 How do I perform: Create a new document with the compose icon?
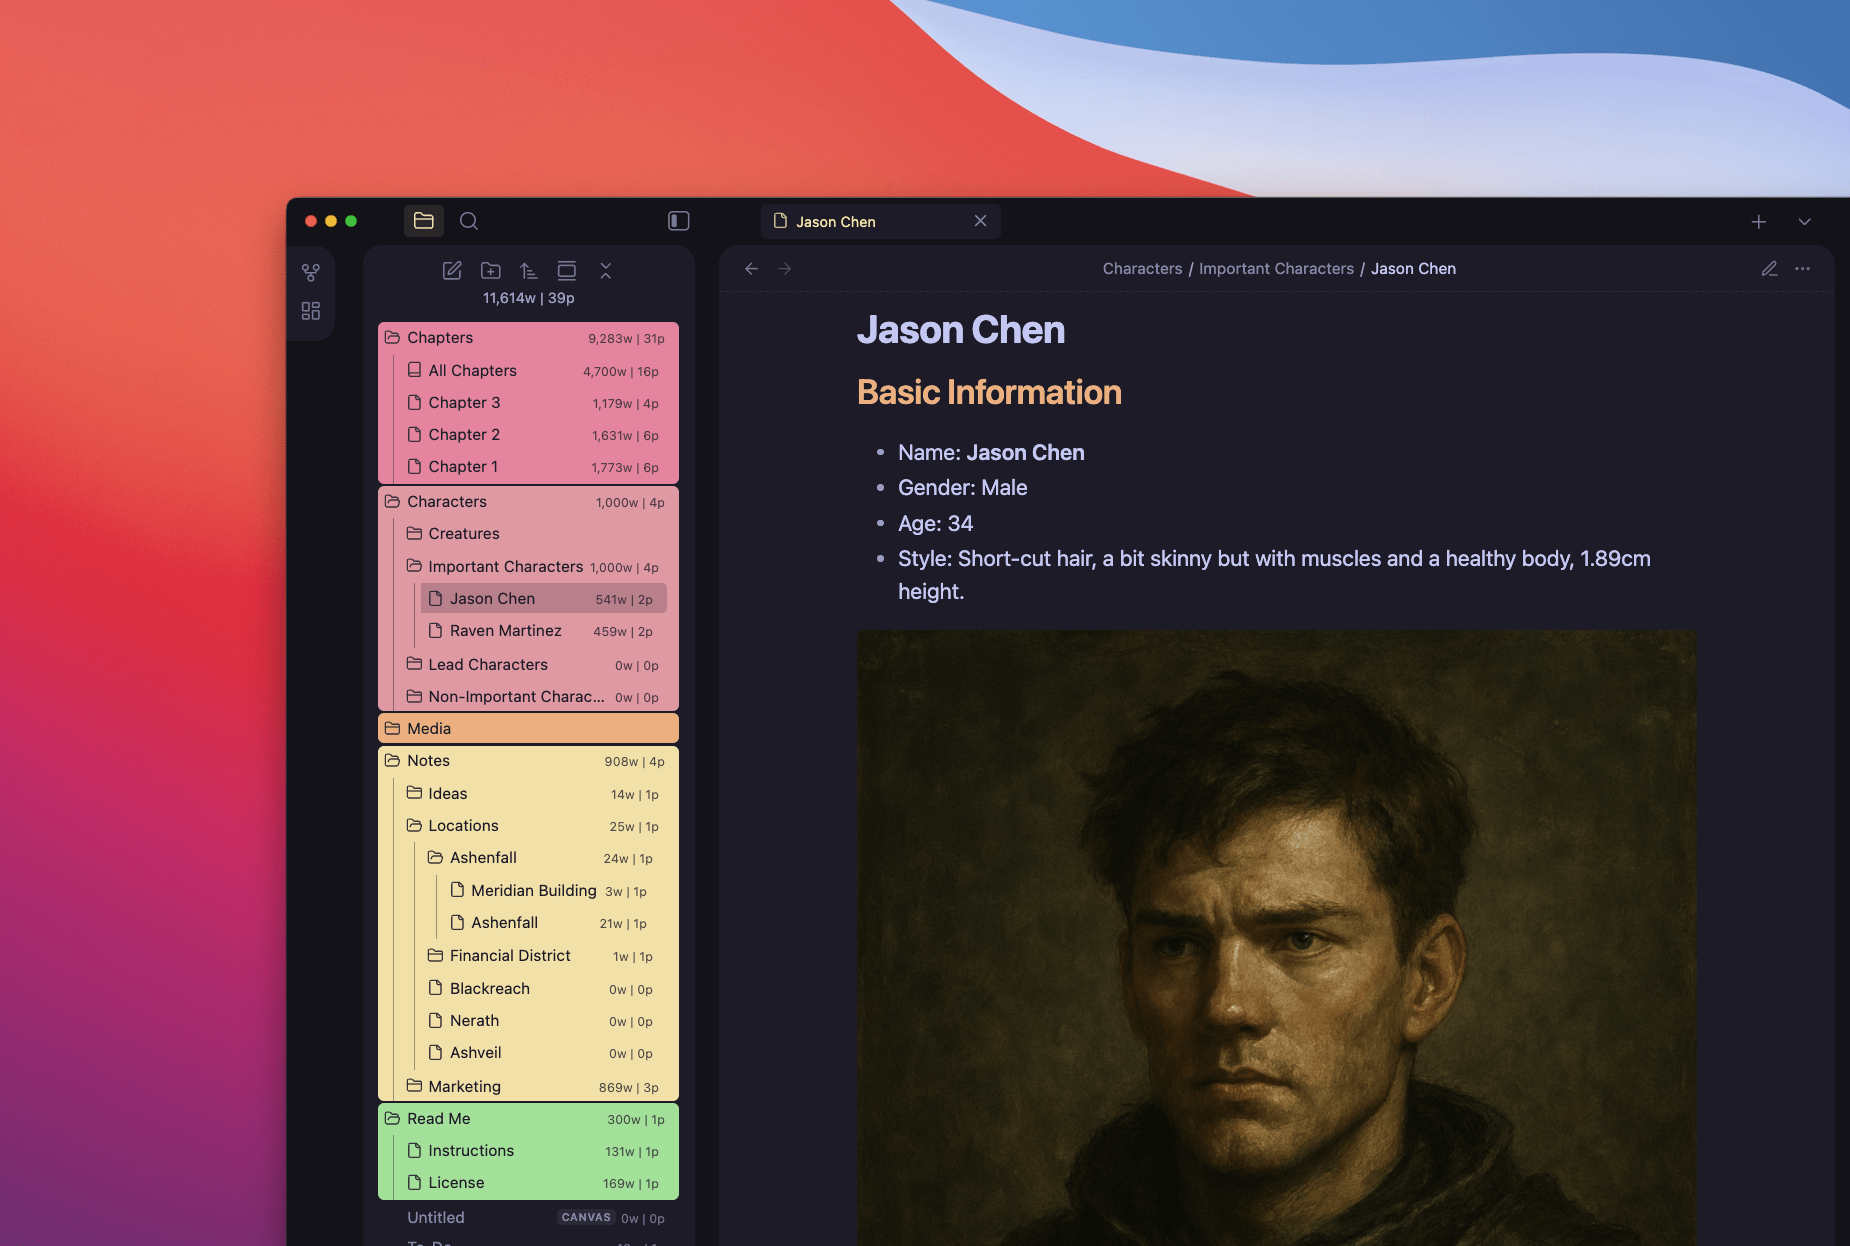[452, 270]
